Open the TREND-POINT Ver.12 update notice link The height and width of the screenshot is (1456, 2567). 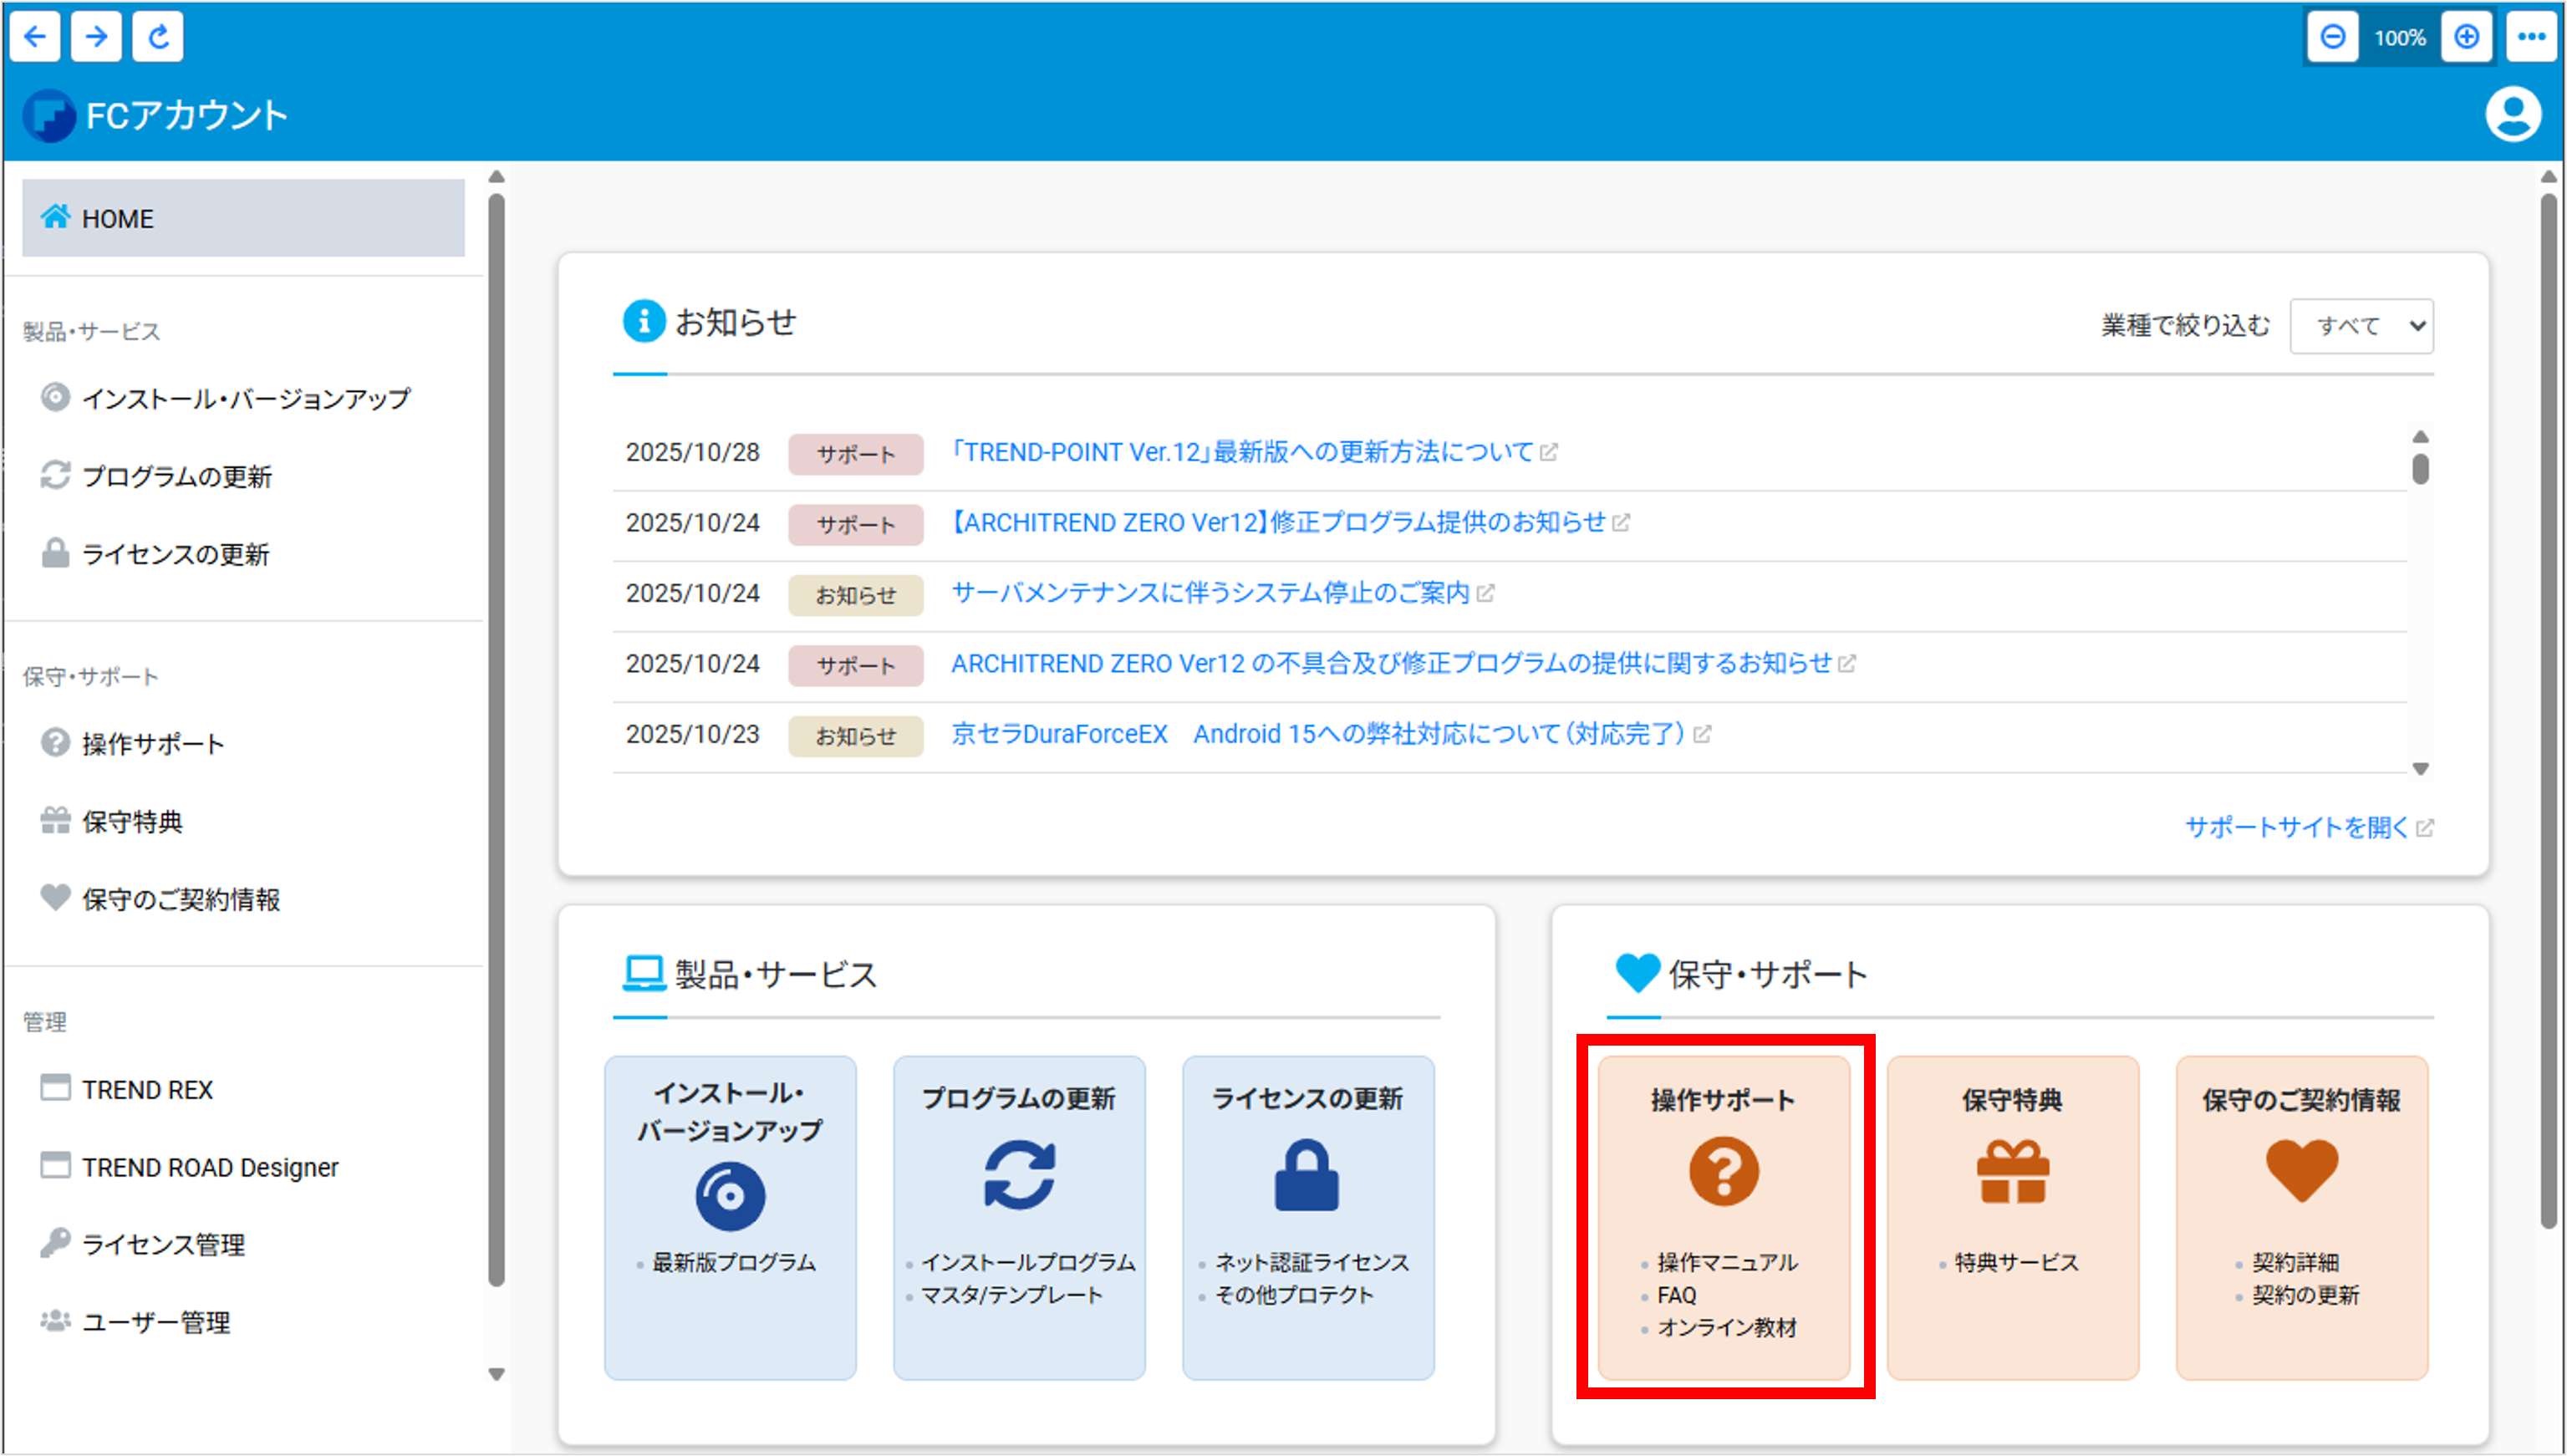click(x=1241, y=452)
